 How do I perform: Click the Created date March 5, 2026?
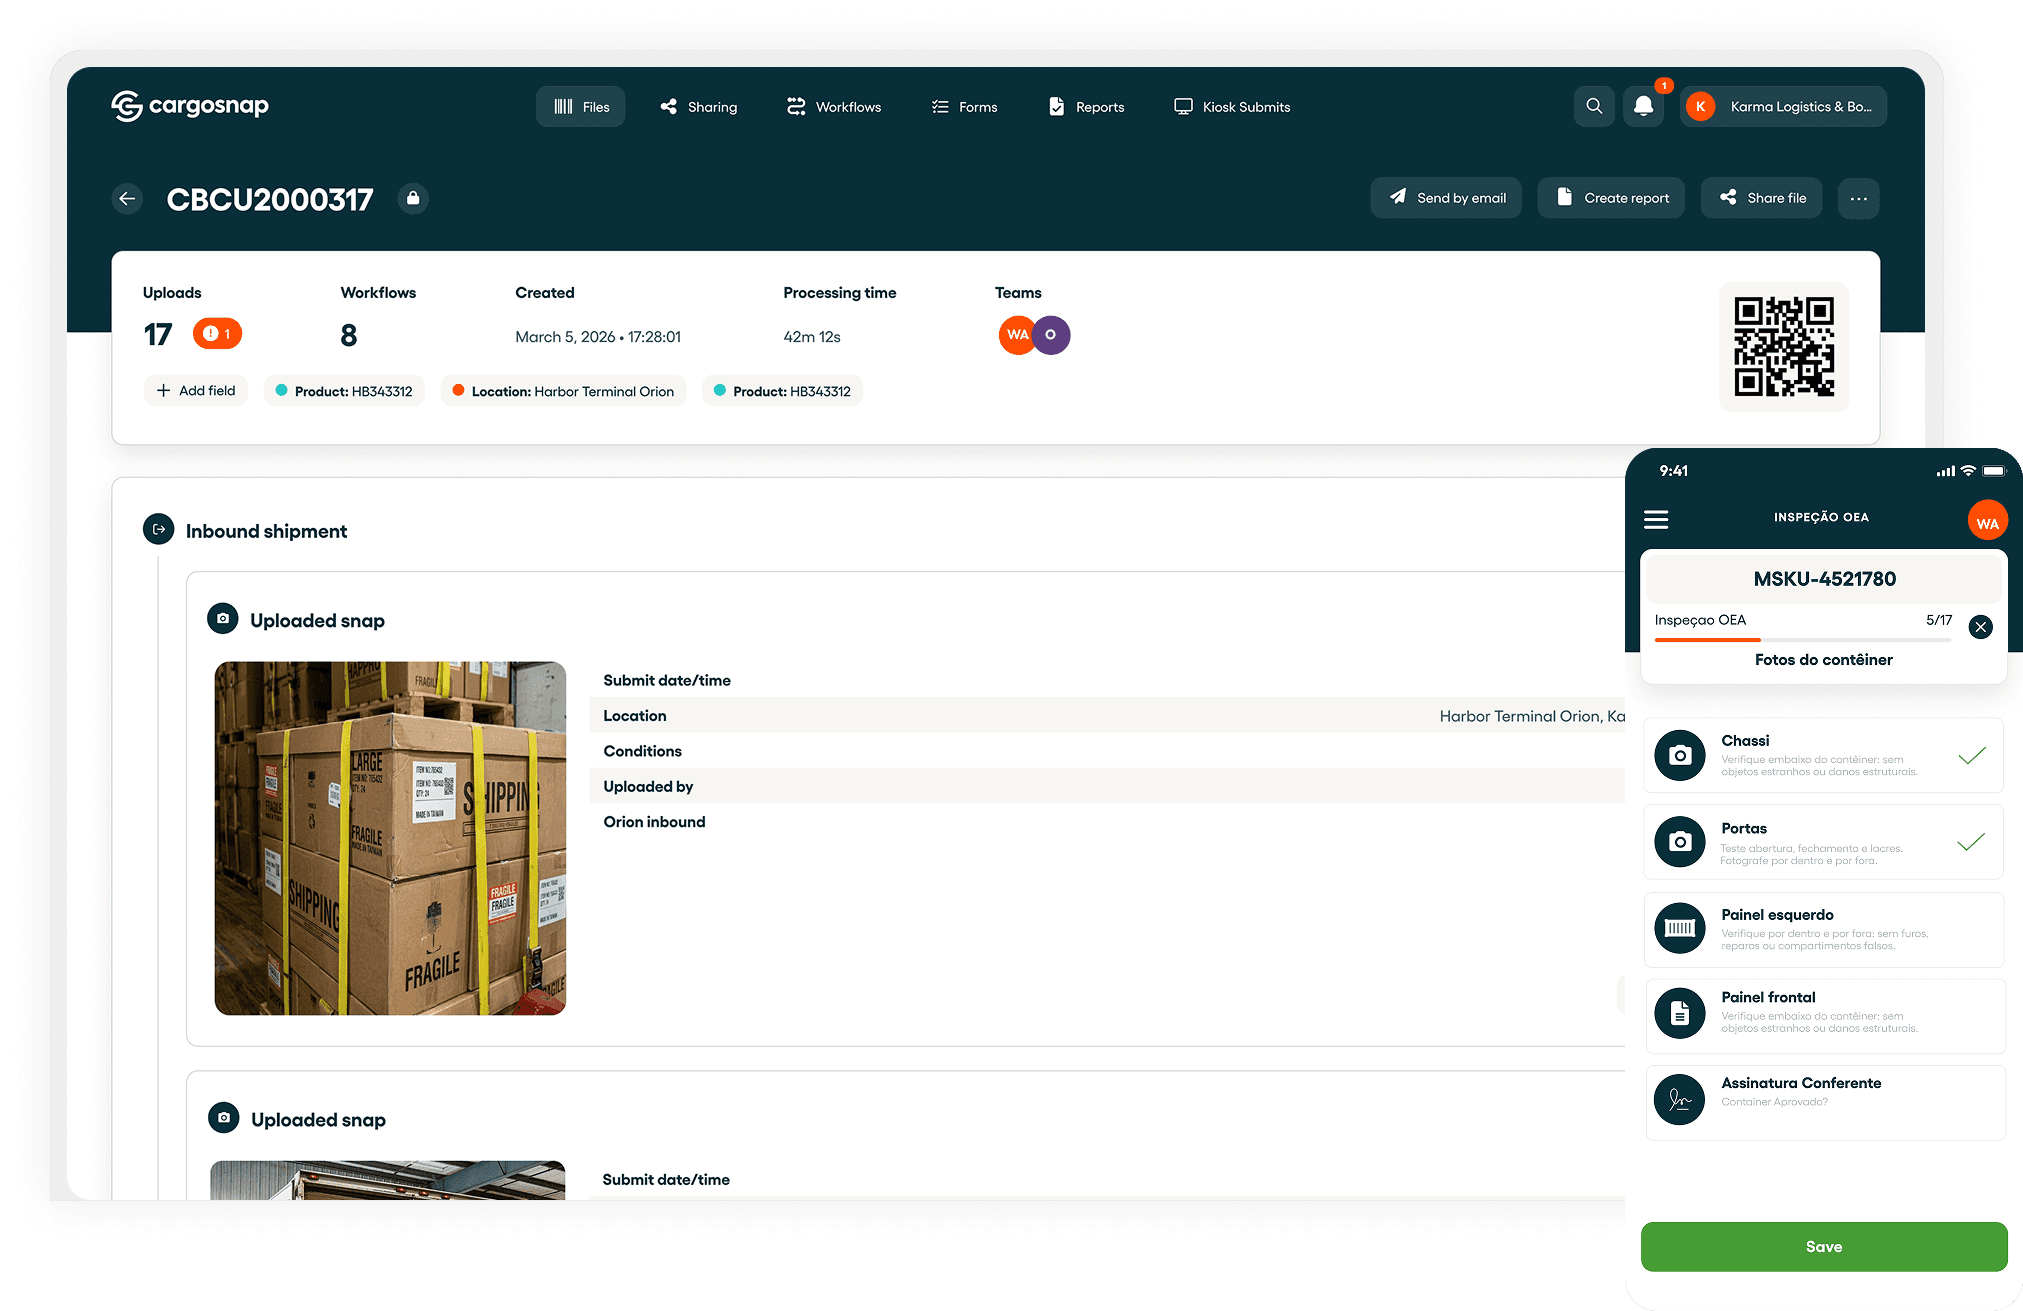click(x=598, y=337)
